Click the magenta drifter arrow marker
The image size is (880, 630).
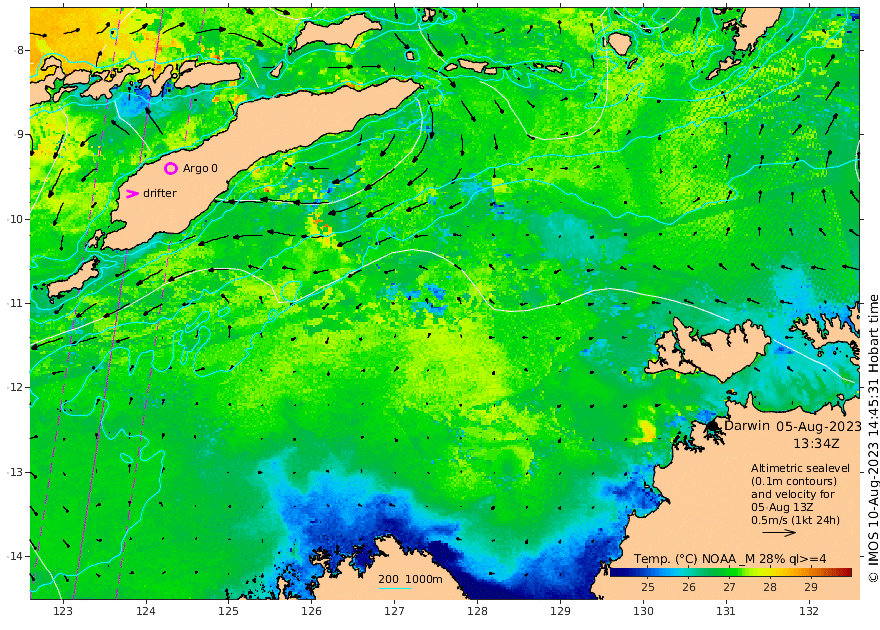[132, 194]
